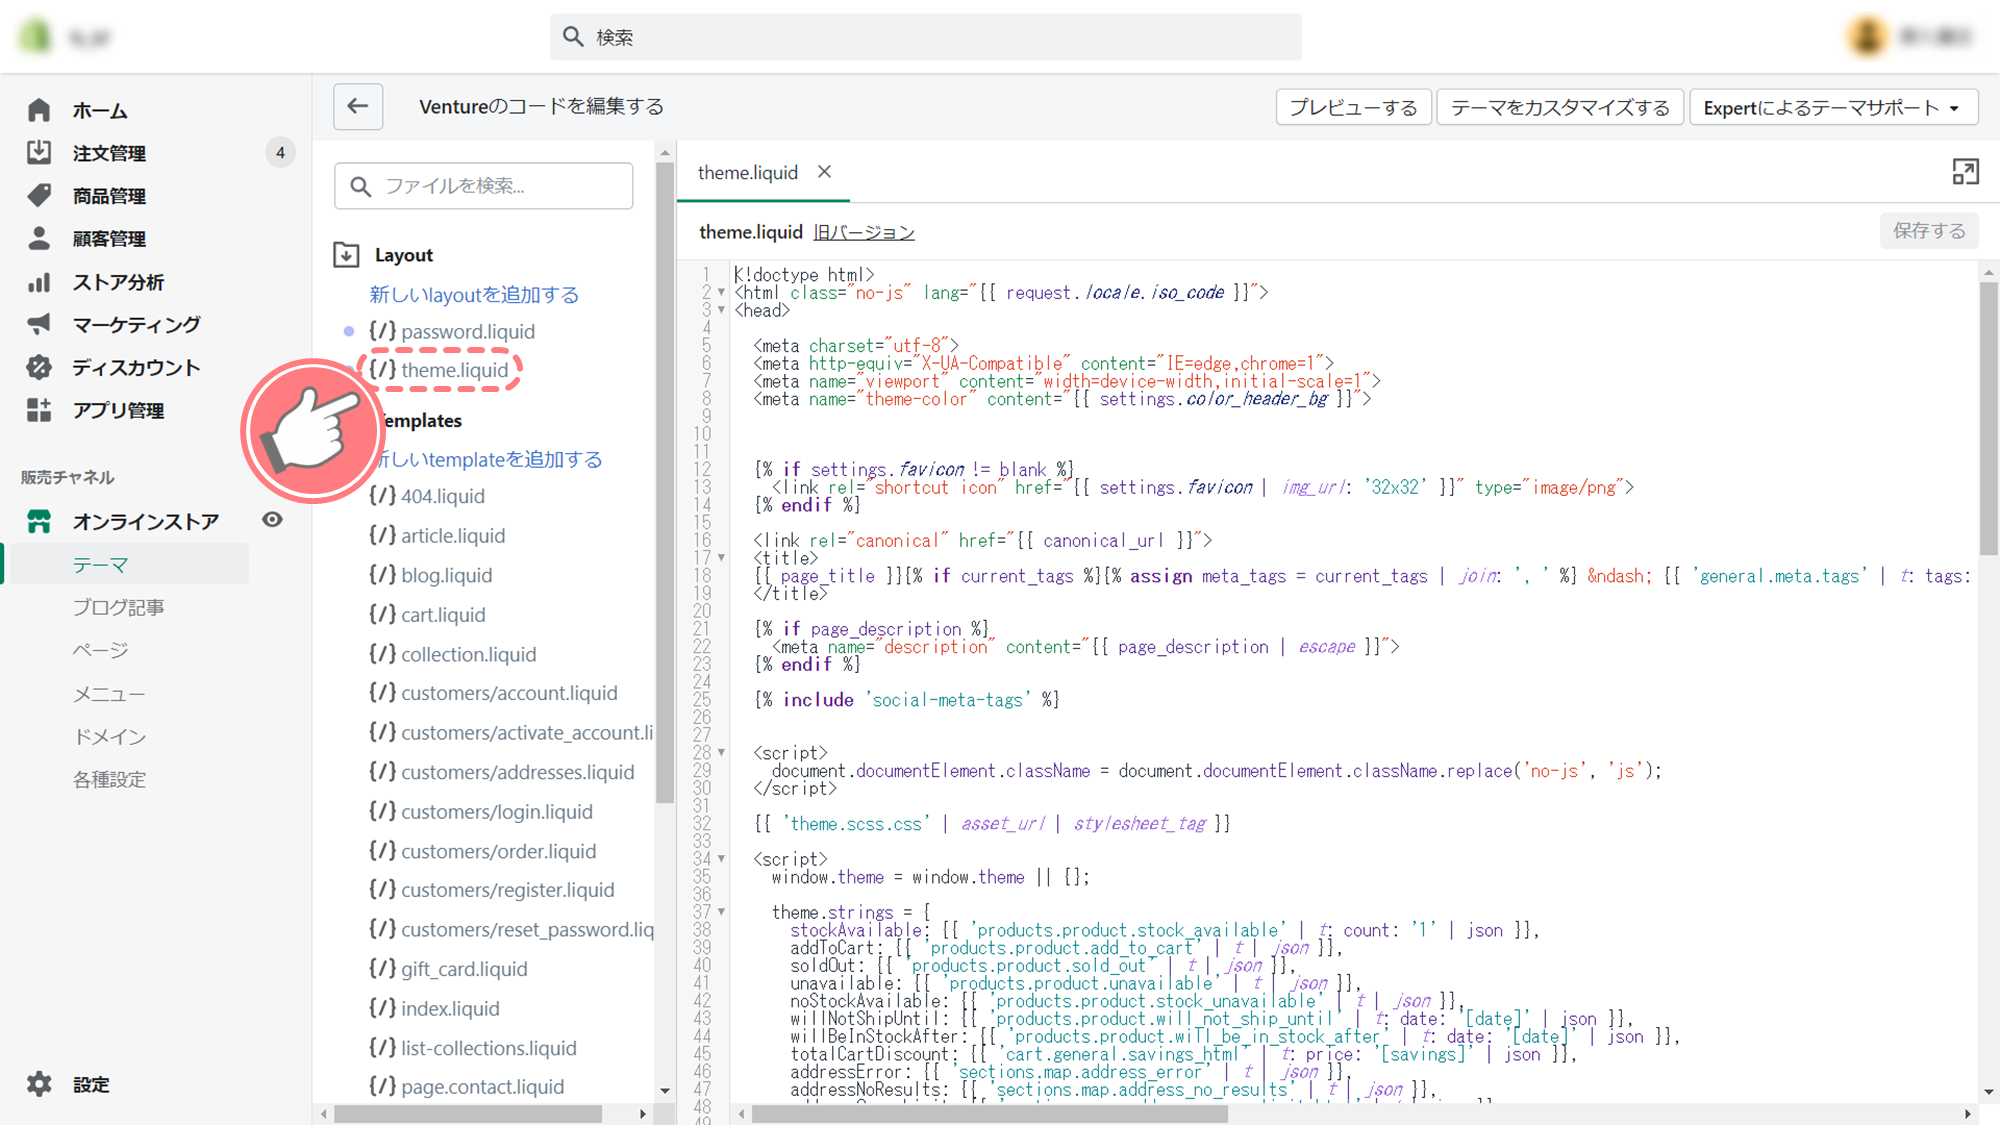Screen dimensions: 2000x1125
Task: Open ドメイン submenu item
Action: [109, 736]
